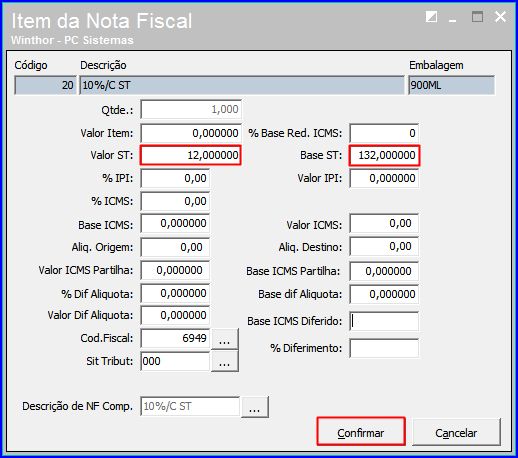Image resolution: width=518 pixels, height=458 pixels.
Task: Open Cod.Fiscal lookup ellipsis button
Action: (x=224, y=339)
